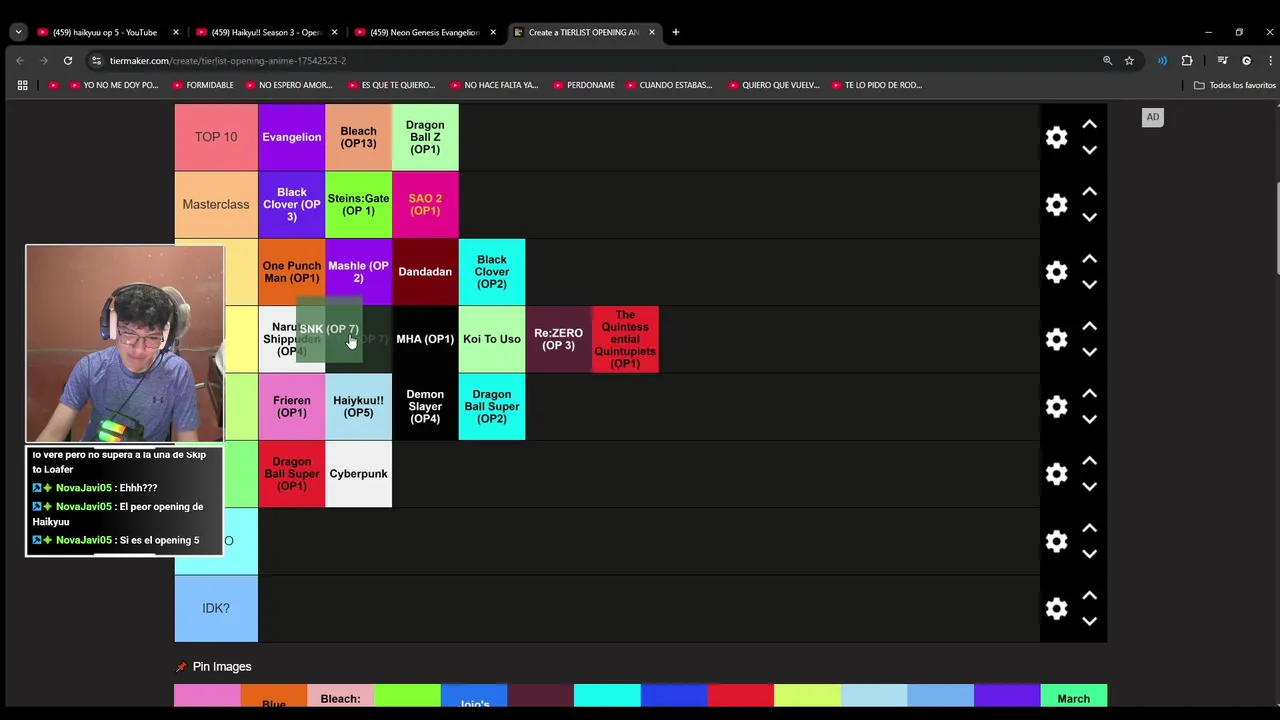The width and height of the screenshot is (1280, 720).
Task: Open the Todos los favoritos folder
Action: [1235, 85]
